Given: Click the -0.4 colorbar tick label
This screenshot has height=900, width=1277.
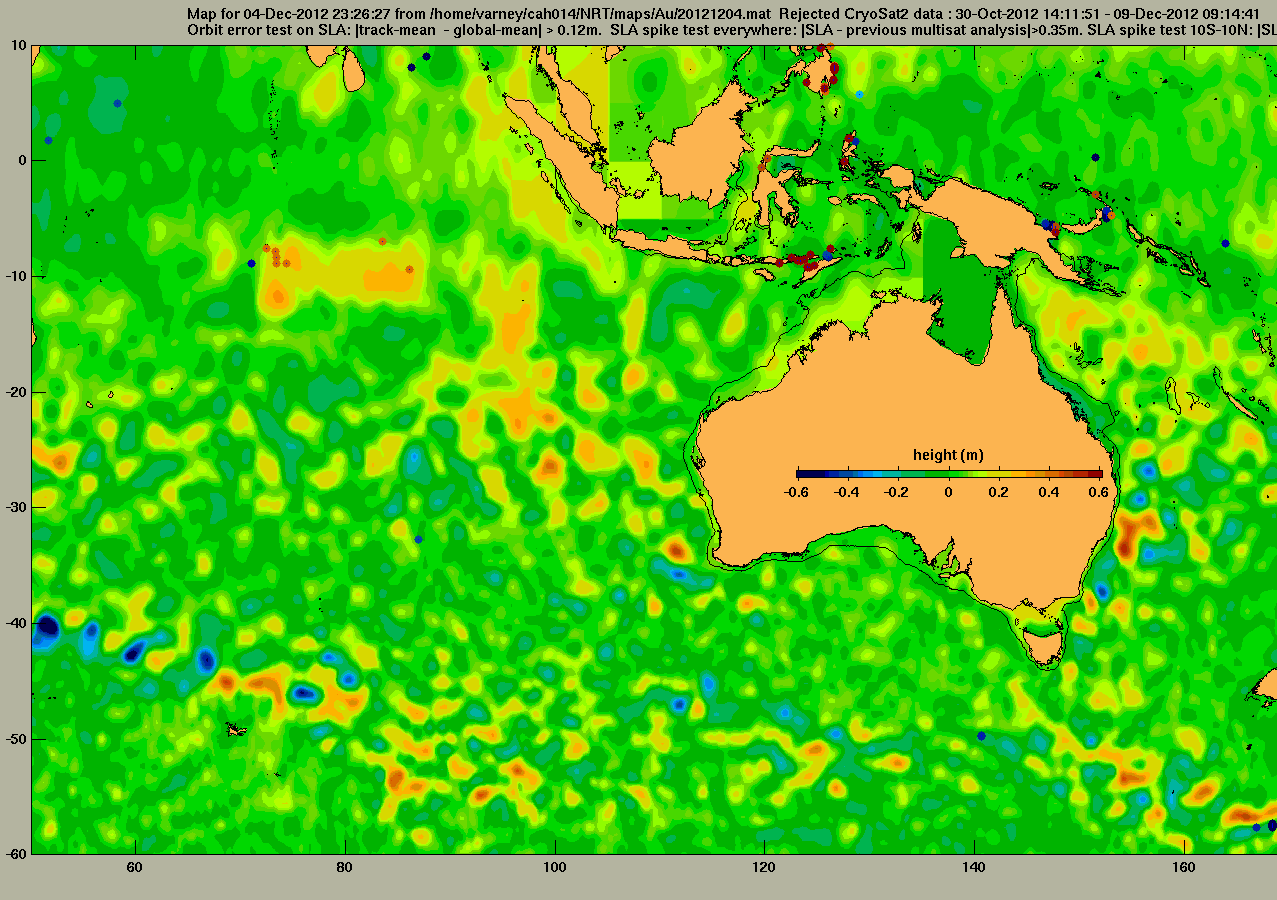Looking at the screenshot, I should pos(847,492).
